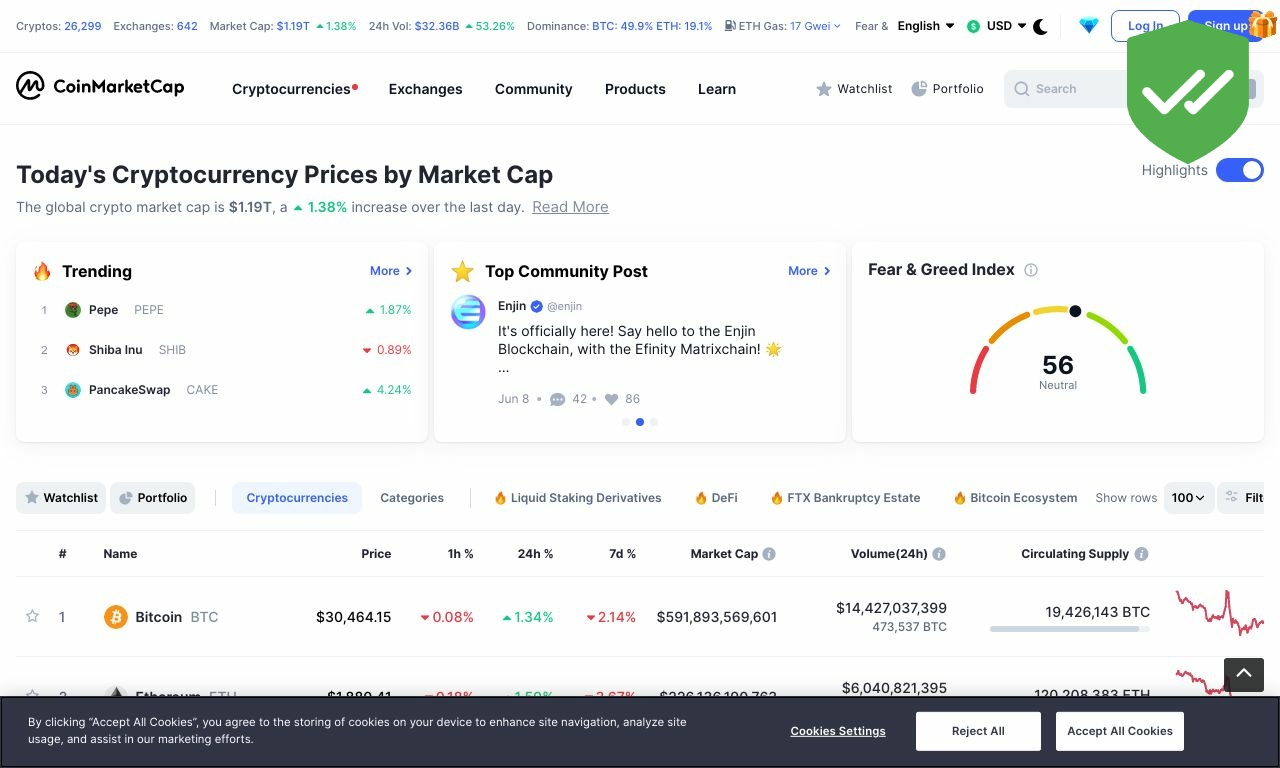Click Enjin verified badge icon
This screenshot has height=768, width=1280.
[537, 306]
